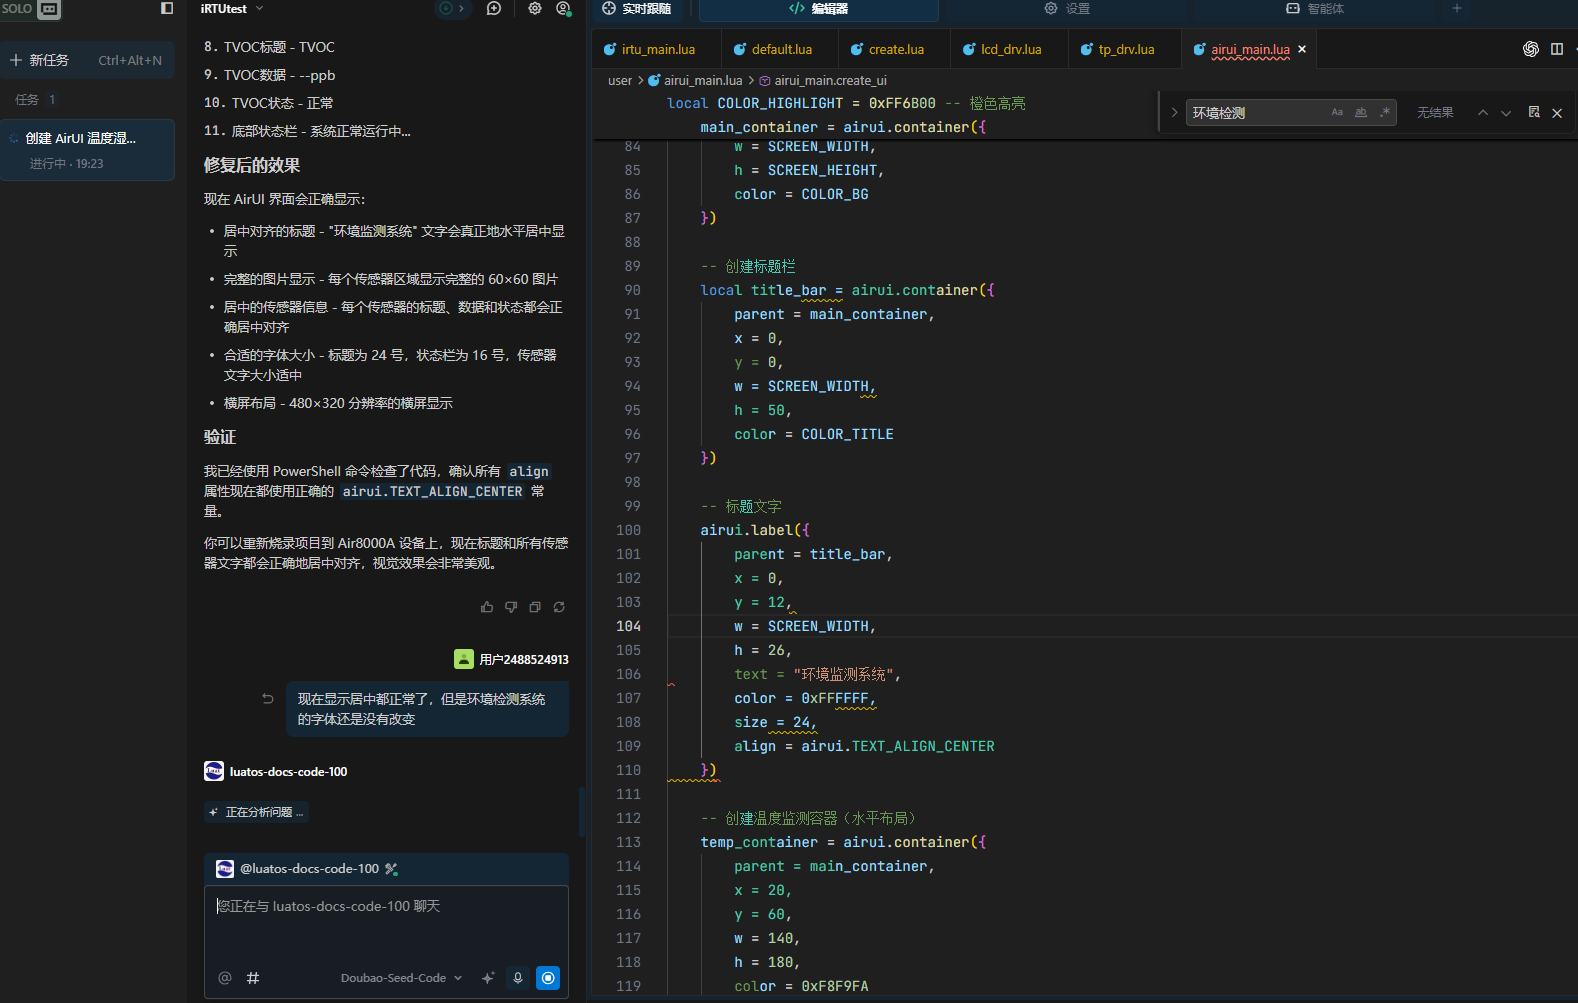Click the prompt optimize sparkle icon
Image resolution: width=1578 pixels, height=1003 pixels.
[488, 978]
